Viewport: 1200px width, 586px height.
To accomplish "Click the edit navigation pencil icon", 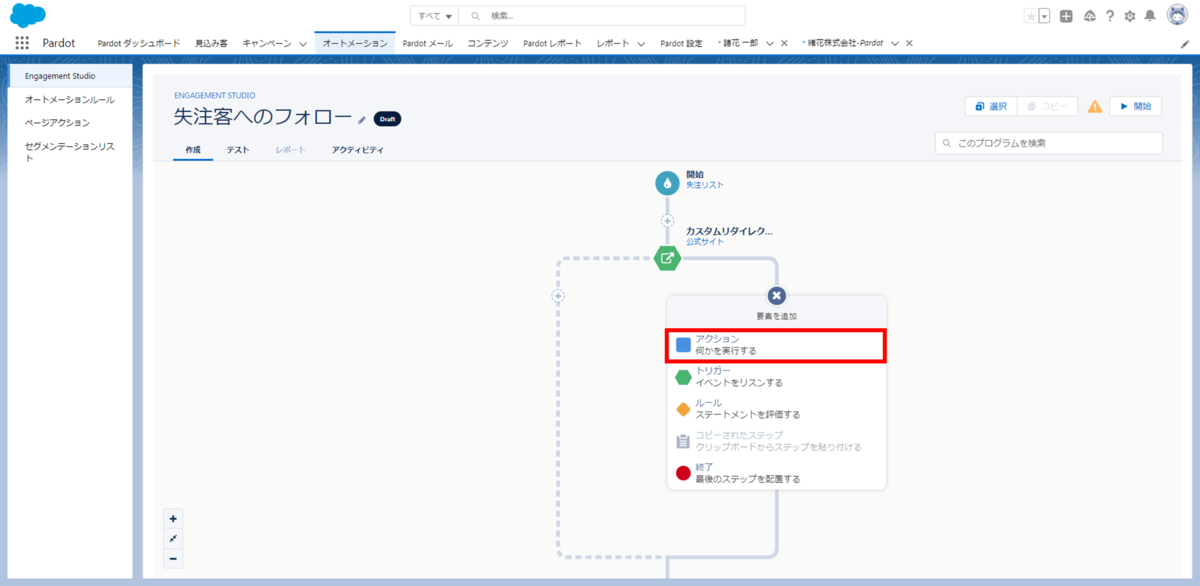I will [x=1185, y=44].
